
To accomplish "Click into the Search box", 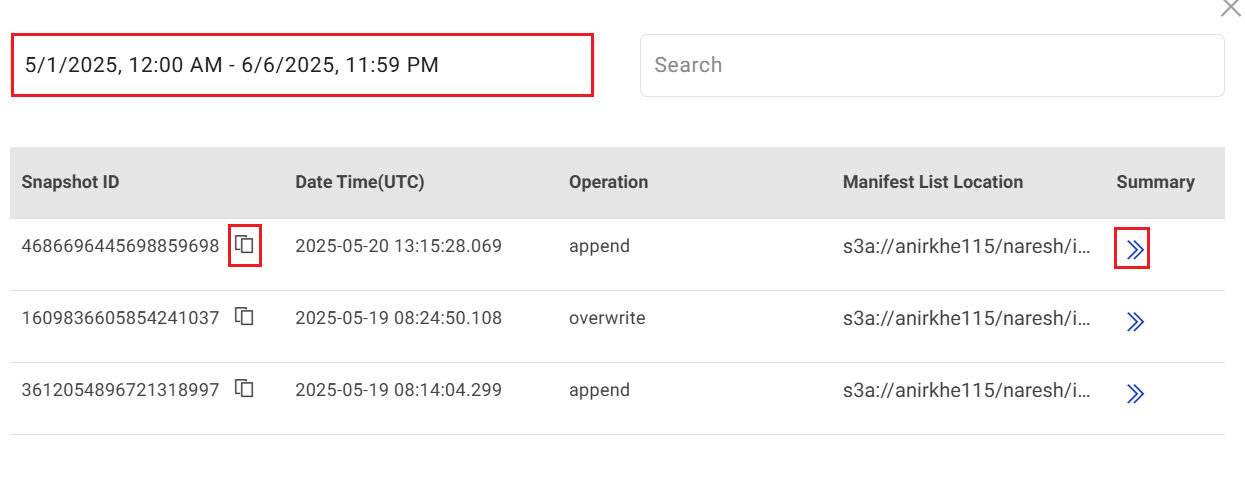I will [931, 65].
